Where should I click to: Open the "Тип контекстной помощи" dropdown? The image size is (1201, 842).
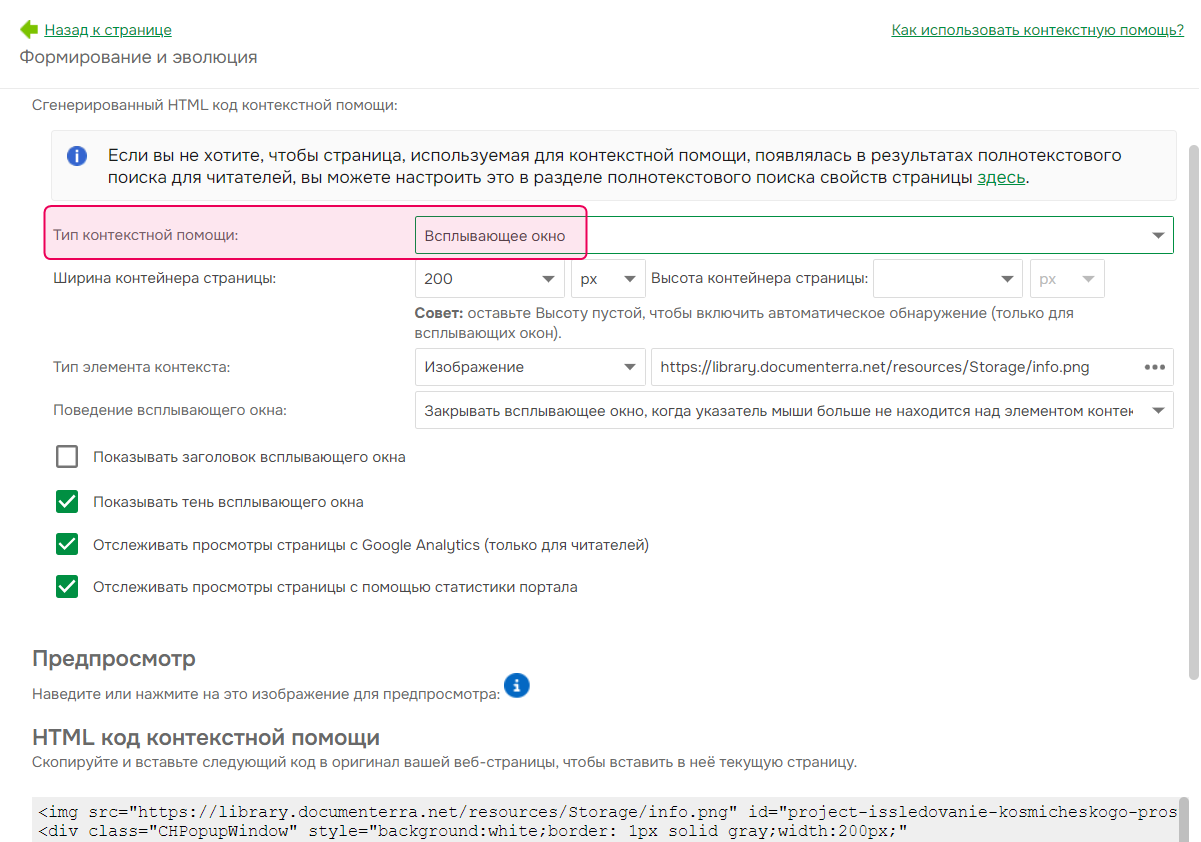(x=1158, y=234)
